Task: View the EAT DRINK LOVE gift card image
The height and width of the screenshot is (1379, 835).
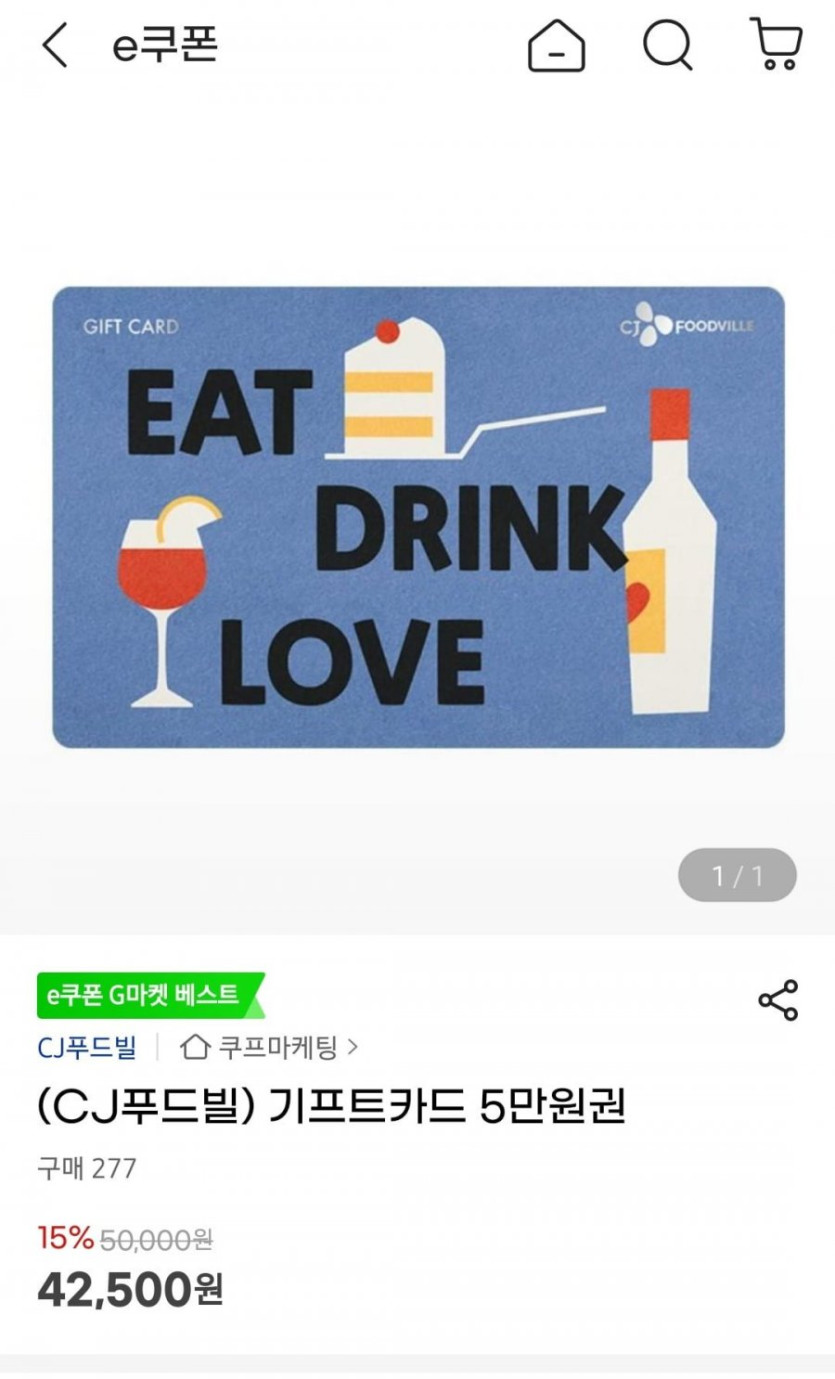Action: click(x=418, y=517)
